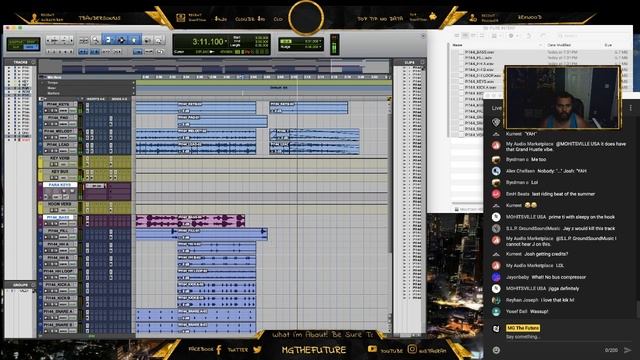Screen dimensions: 640x360
Task: Select P144_KEYS.wav in Finder window
Action: tap(480, 81)
